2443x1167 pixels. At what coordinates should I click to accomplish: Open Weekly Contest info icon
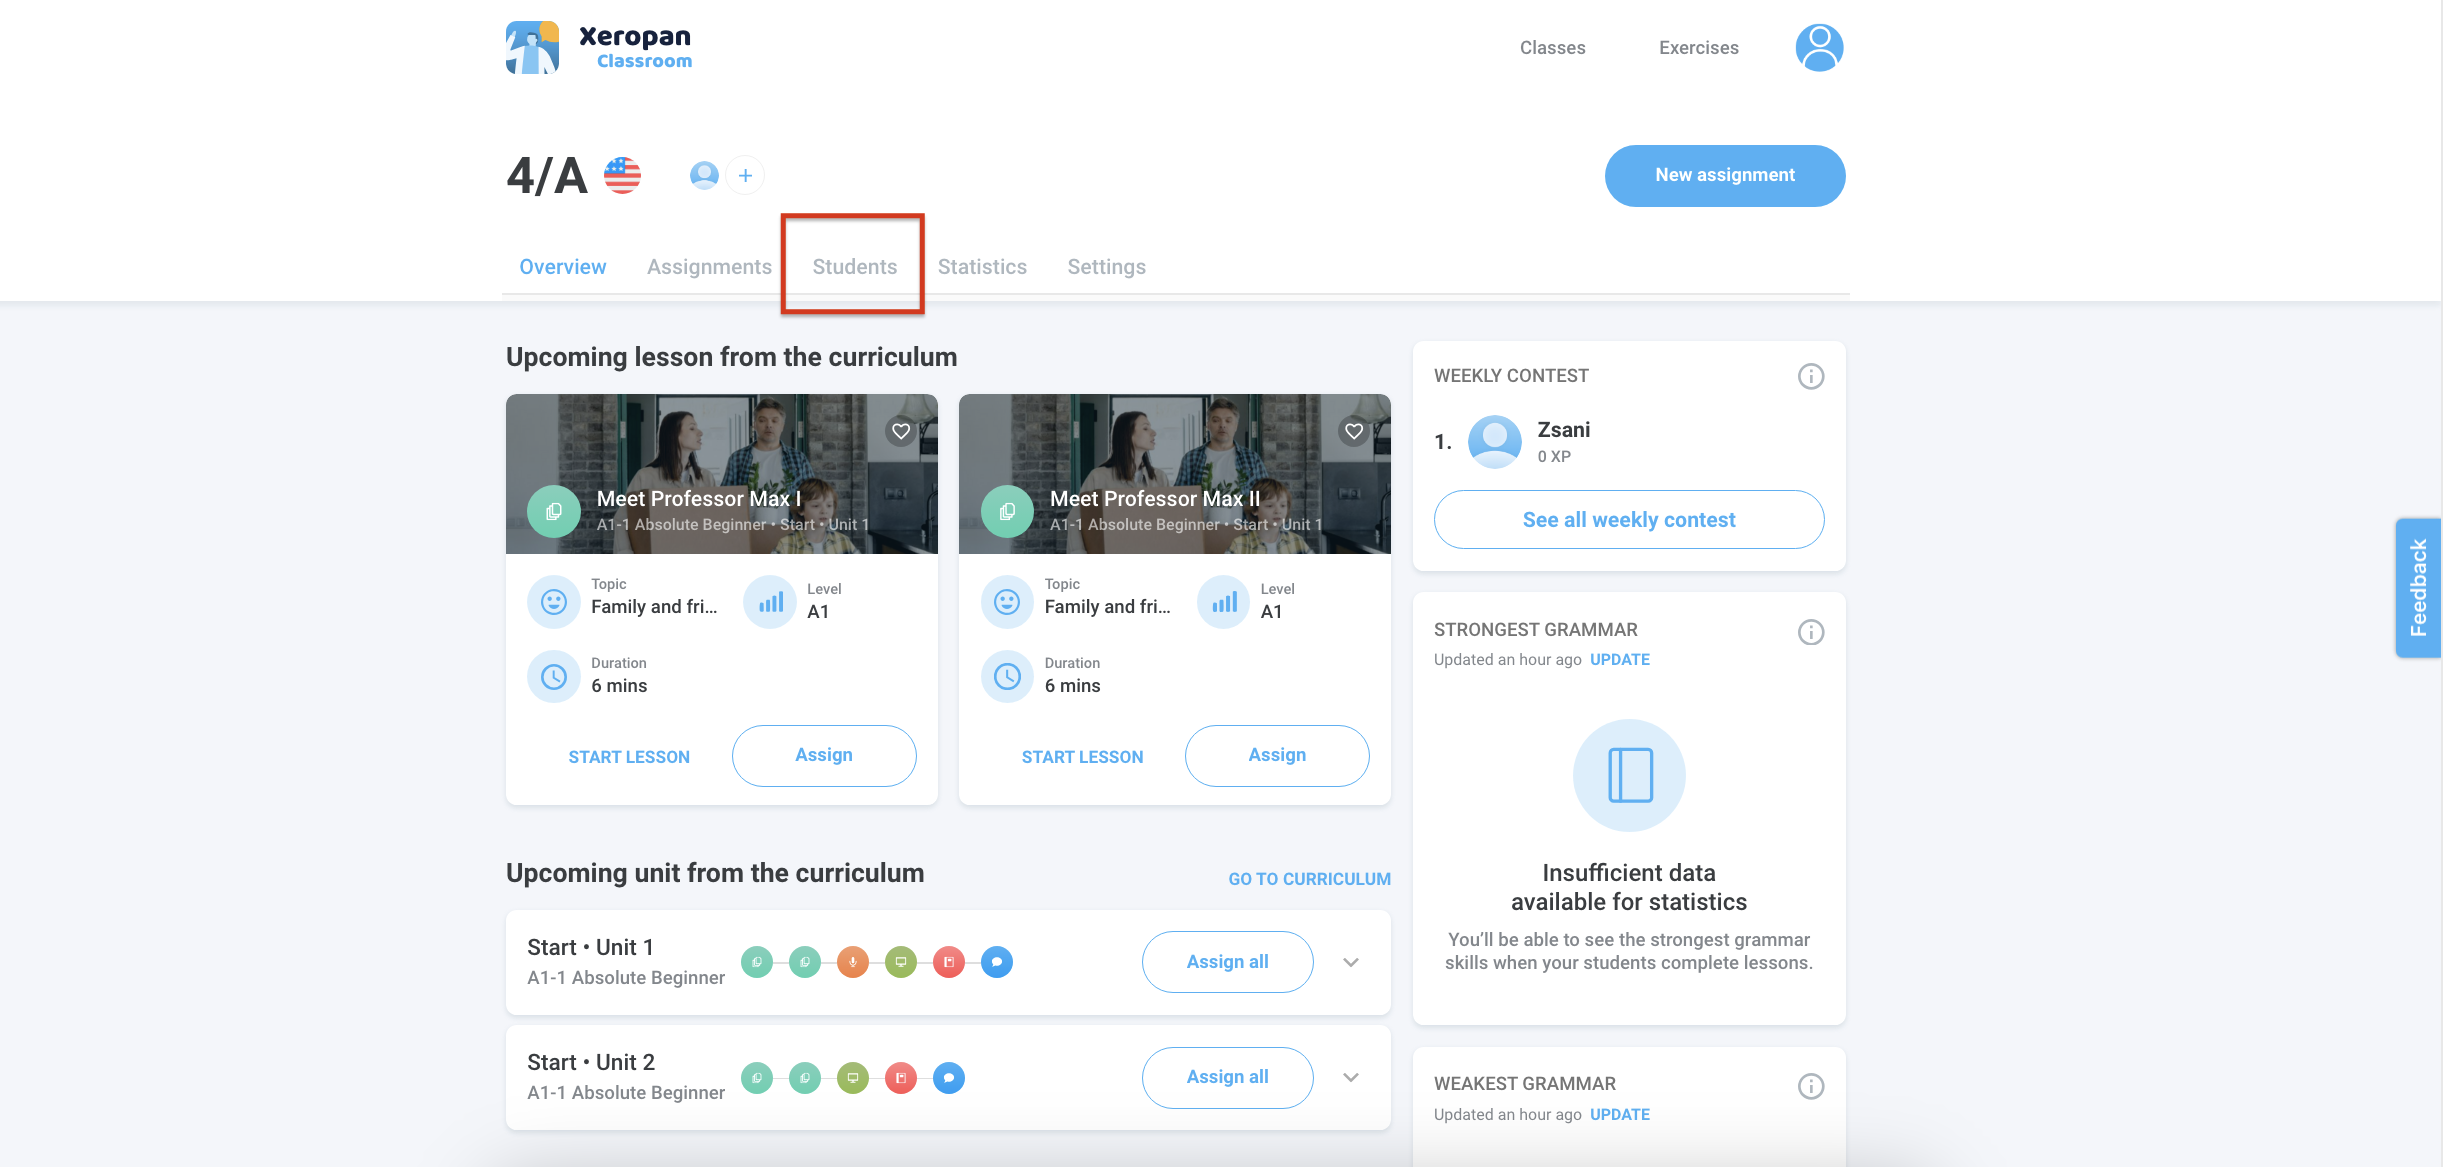[x=1810, y=377]
